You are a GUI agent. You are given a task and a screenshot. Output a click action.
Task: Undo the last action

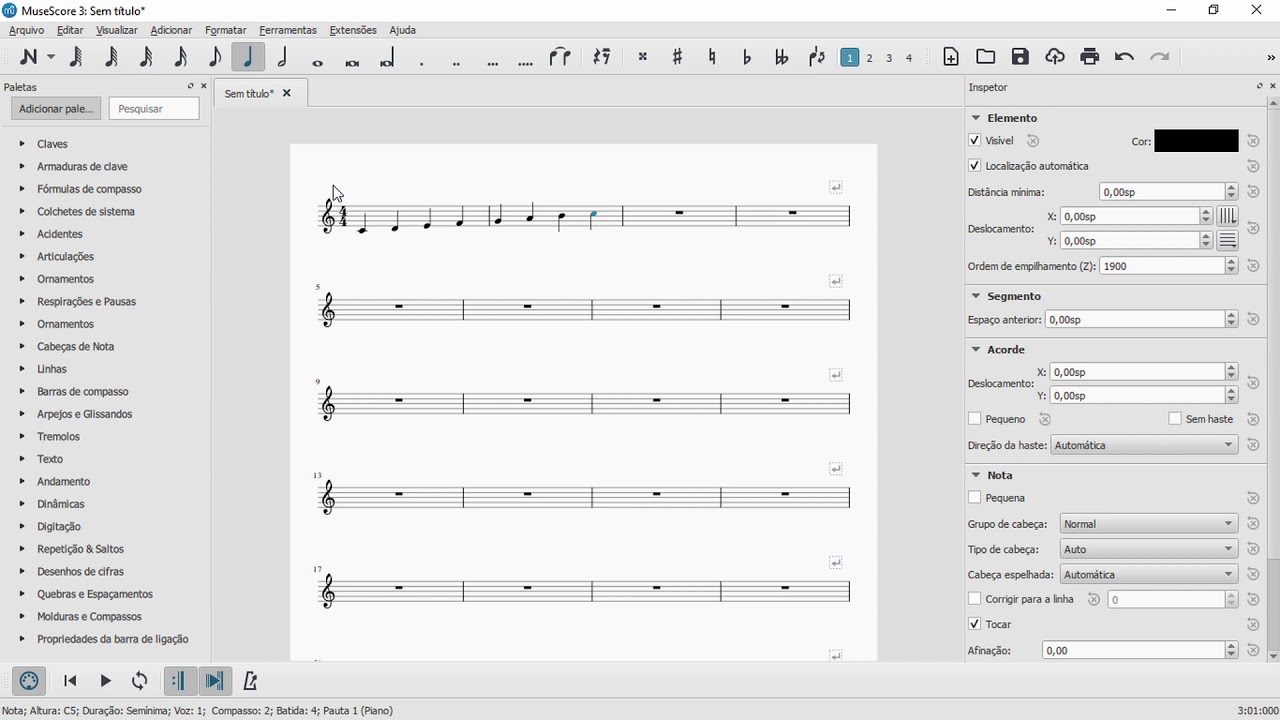1124,57
